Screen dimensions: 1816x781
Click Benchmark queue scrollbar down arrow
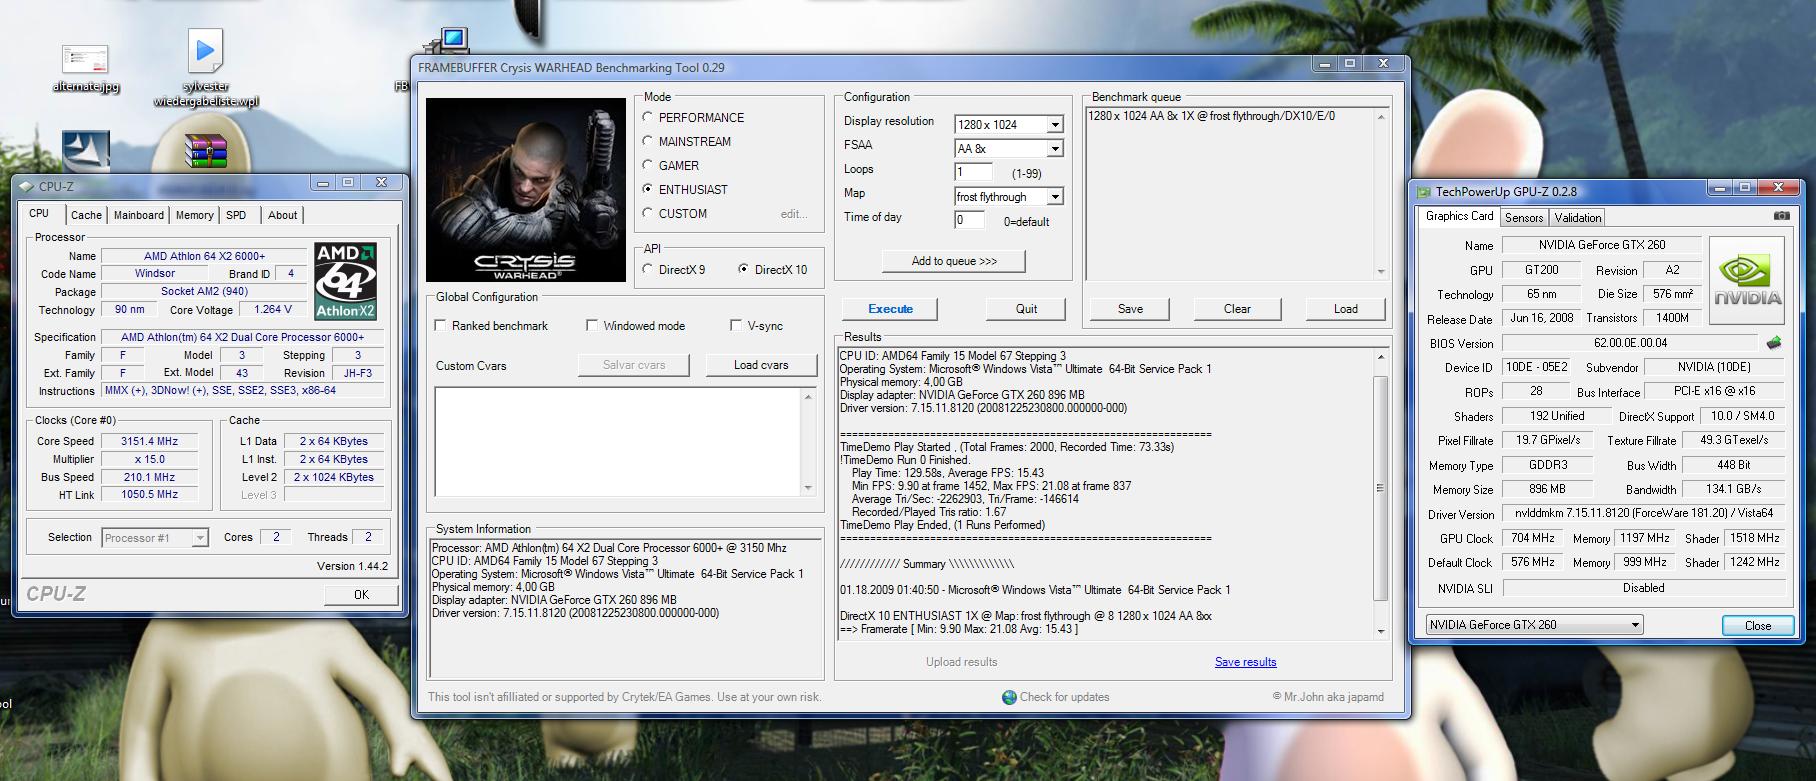click(x=1380, y=272)
